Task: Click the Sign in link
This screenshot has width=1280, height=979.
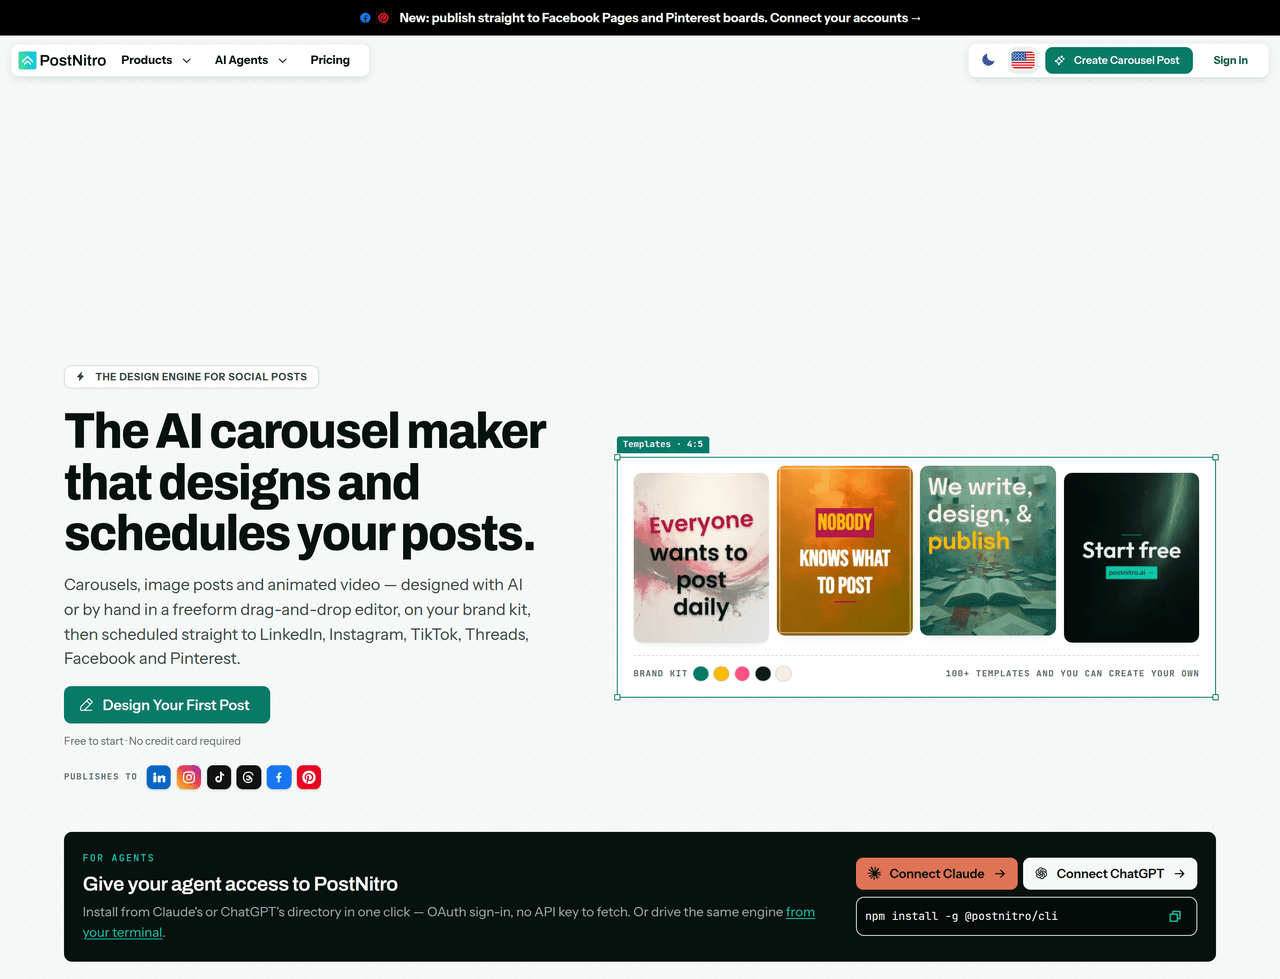Action: tap(1230, 60)
